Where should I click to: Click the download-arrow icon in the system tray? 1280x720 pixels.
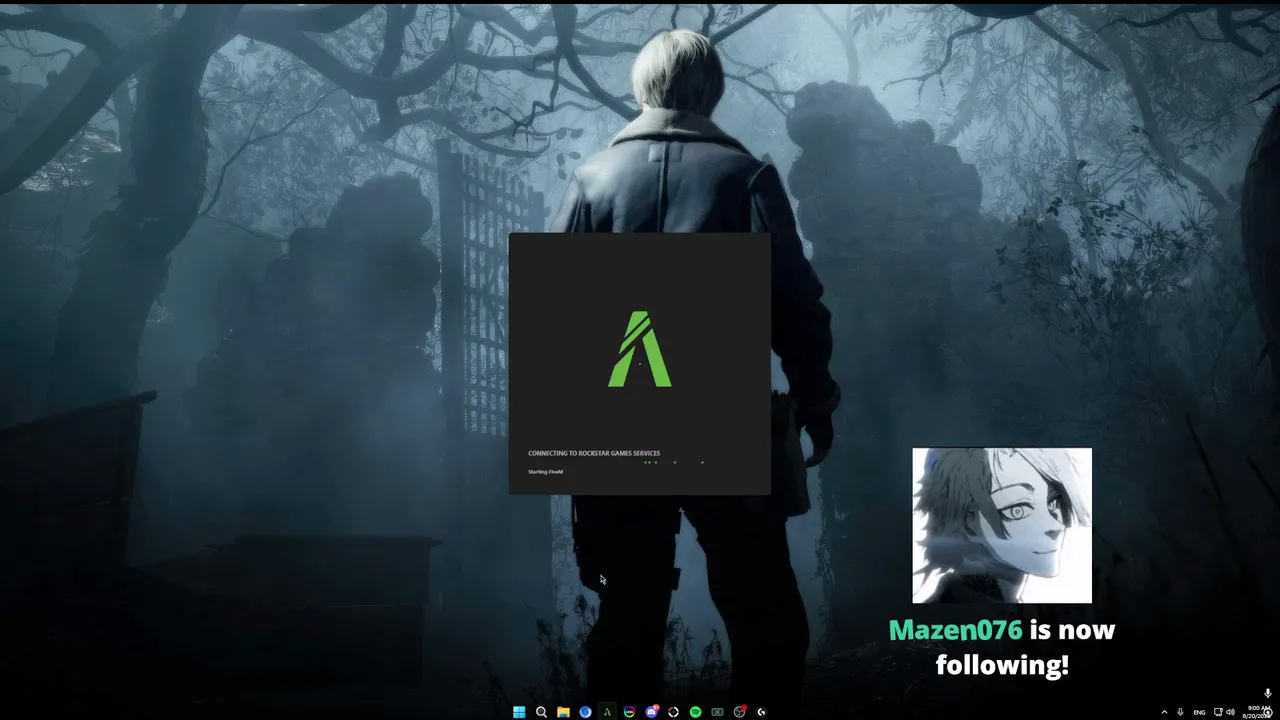[x=1181, y=712]
